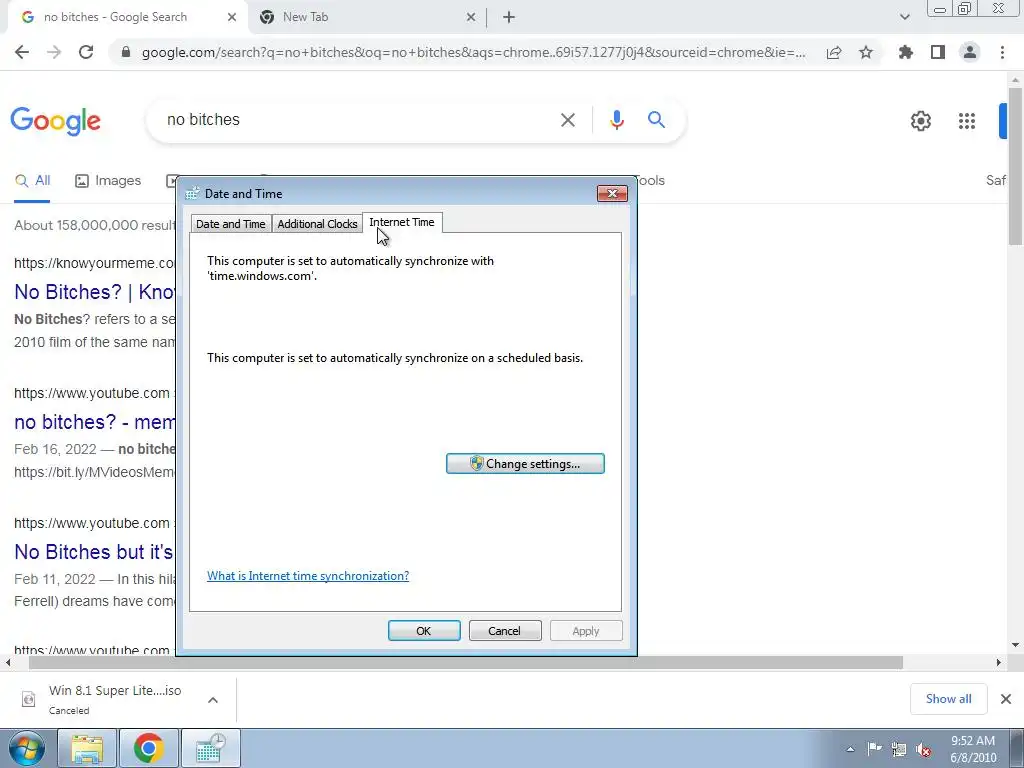1024x768 pixels.
Task: Click the Google logo
Action: pyautogui.click(x=56, y=121)
